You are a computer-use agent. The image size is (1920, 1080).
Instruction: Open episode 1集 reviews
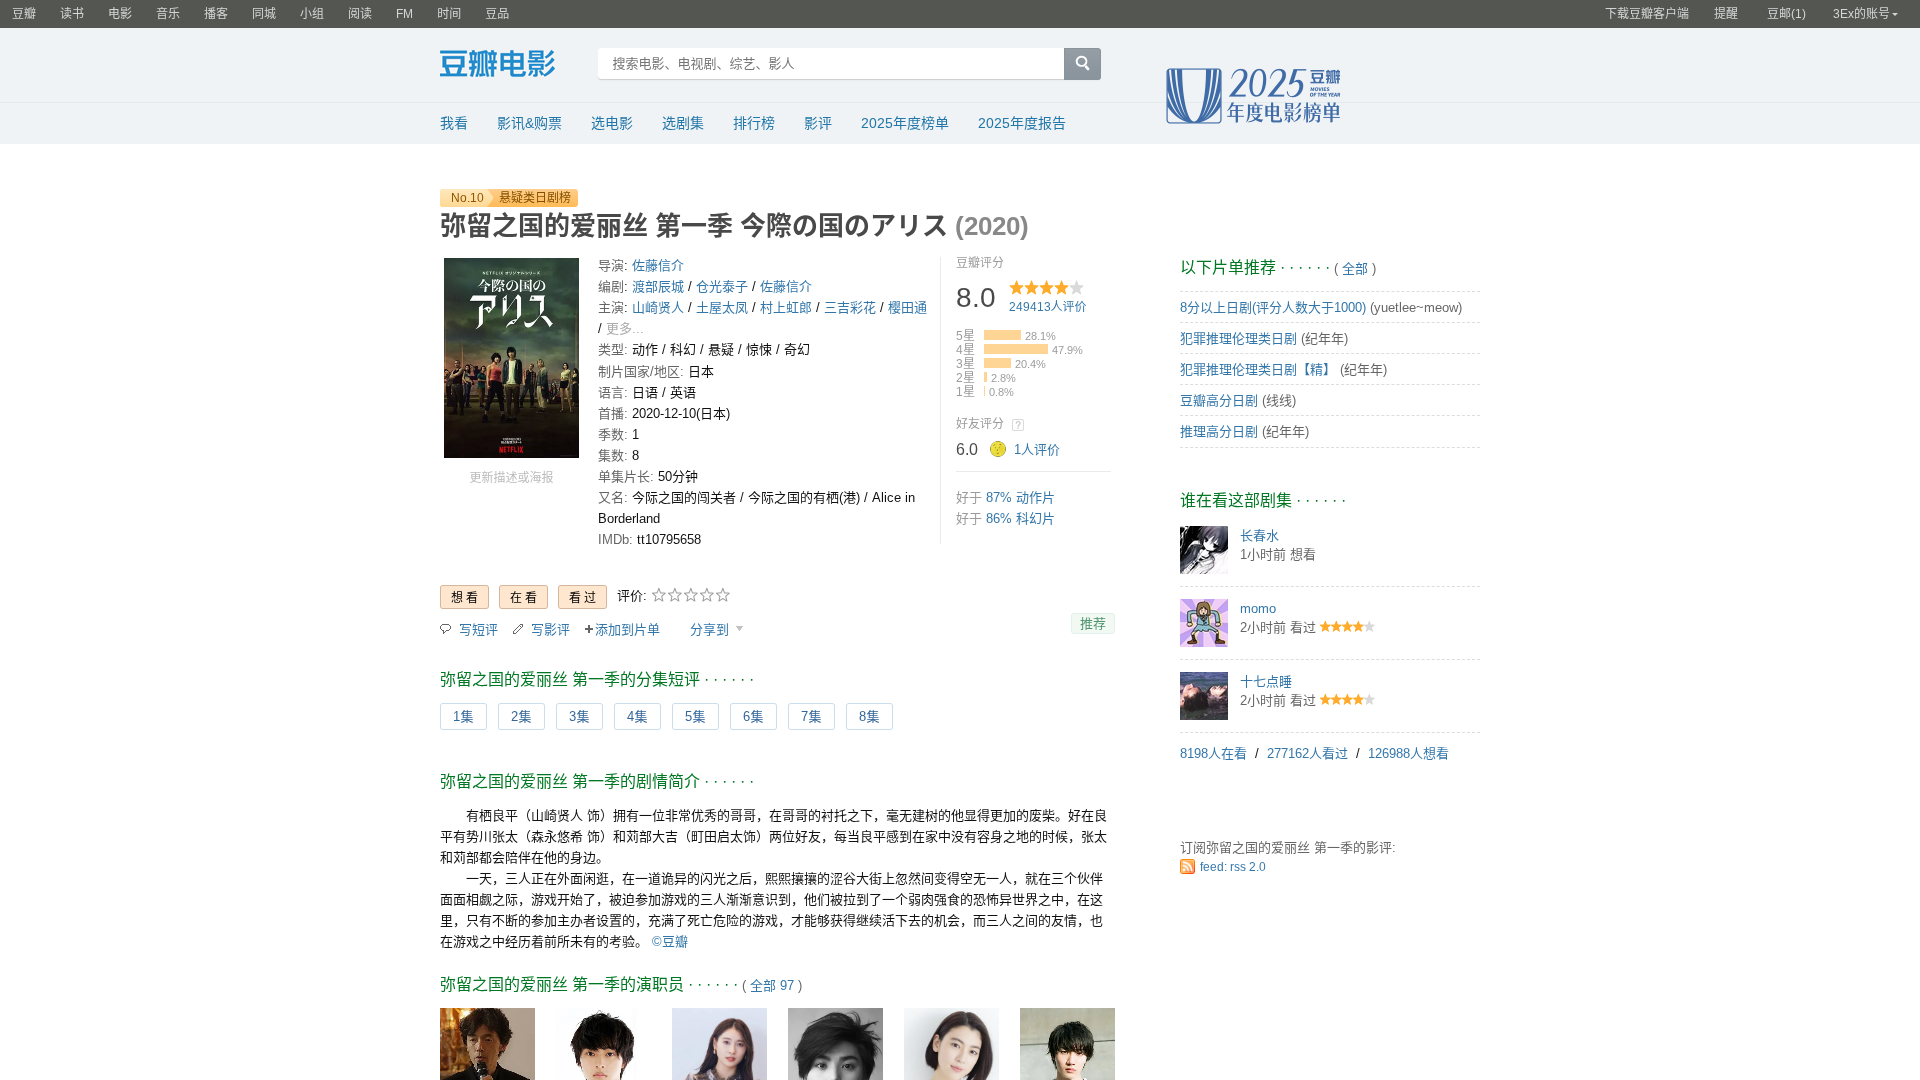click(x=463, y=716)
